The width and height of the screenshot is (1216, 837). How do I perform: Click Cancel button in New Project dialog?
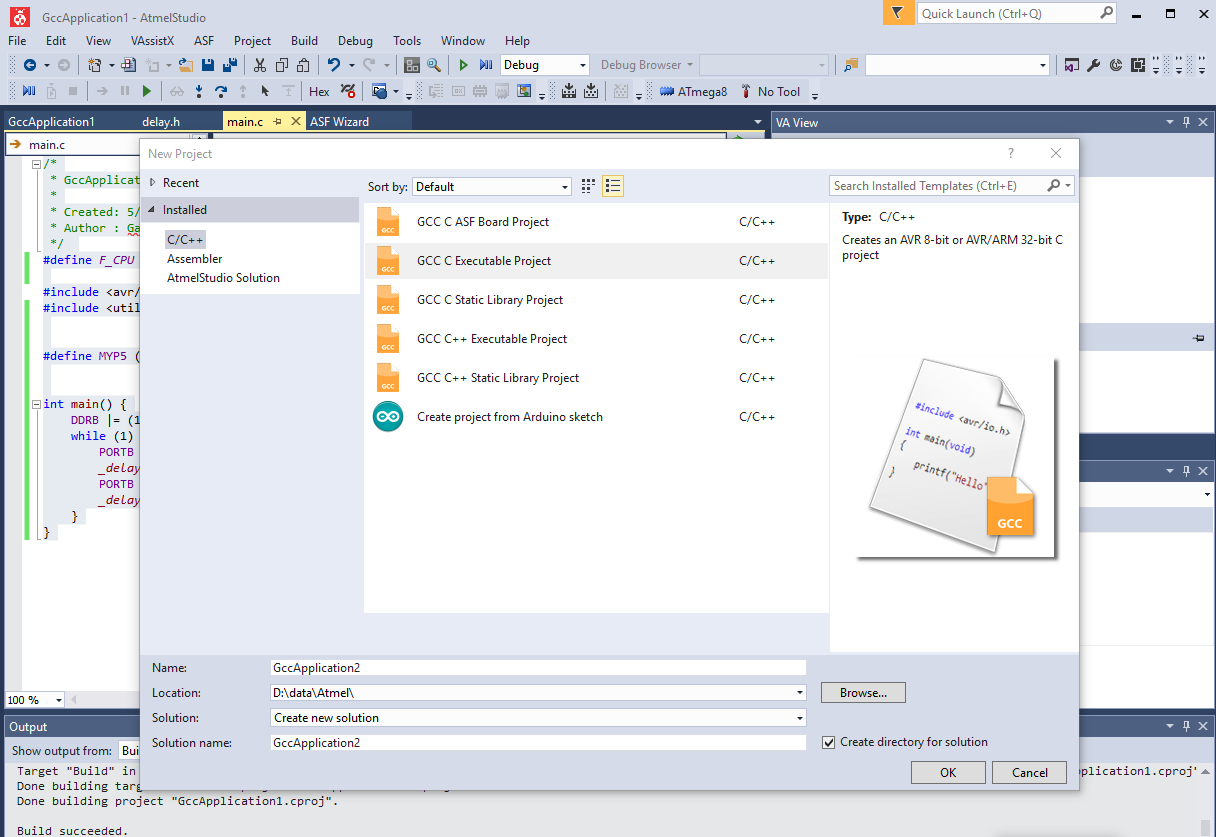tap(1030, 772)
